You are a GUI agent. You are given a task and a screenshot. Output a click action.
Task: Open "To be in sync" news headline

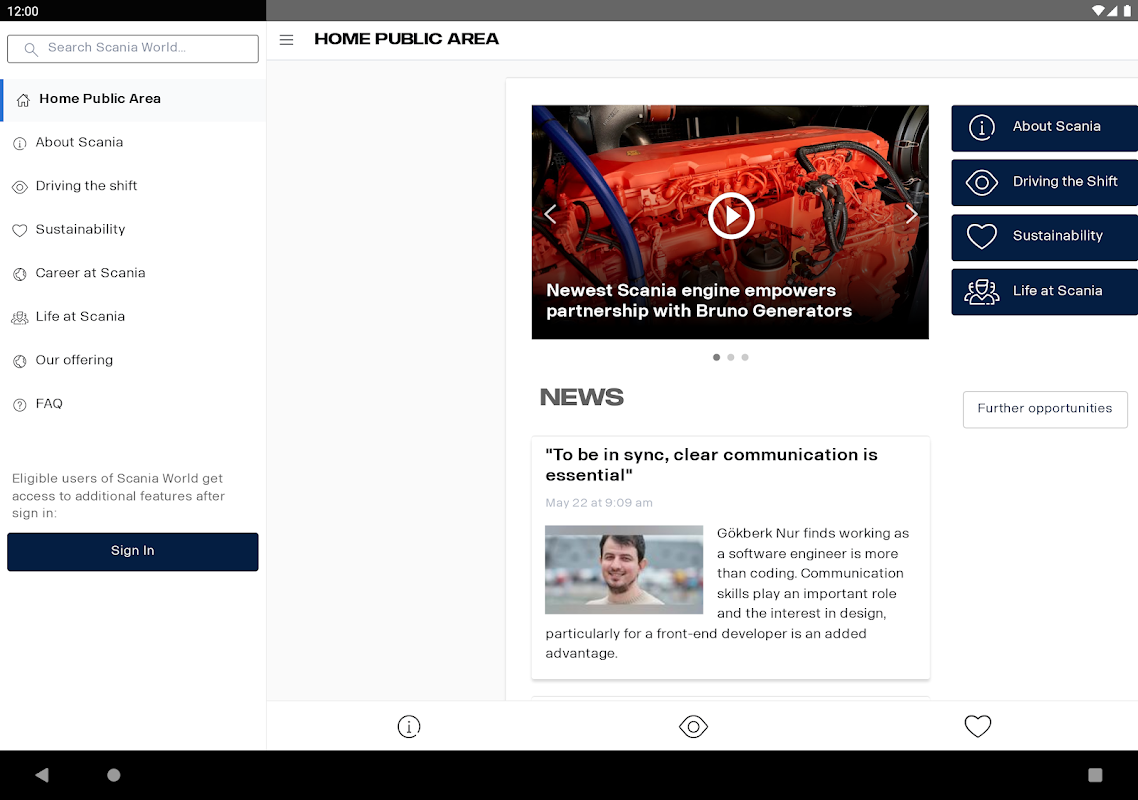pos(711,465)
